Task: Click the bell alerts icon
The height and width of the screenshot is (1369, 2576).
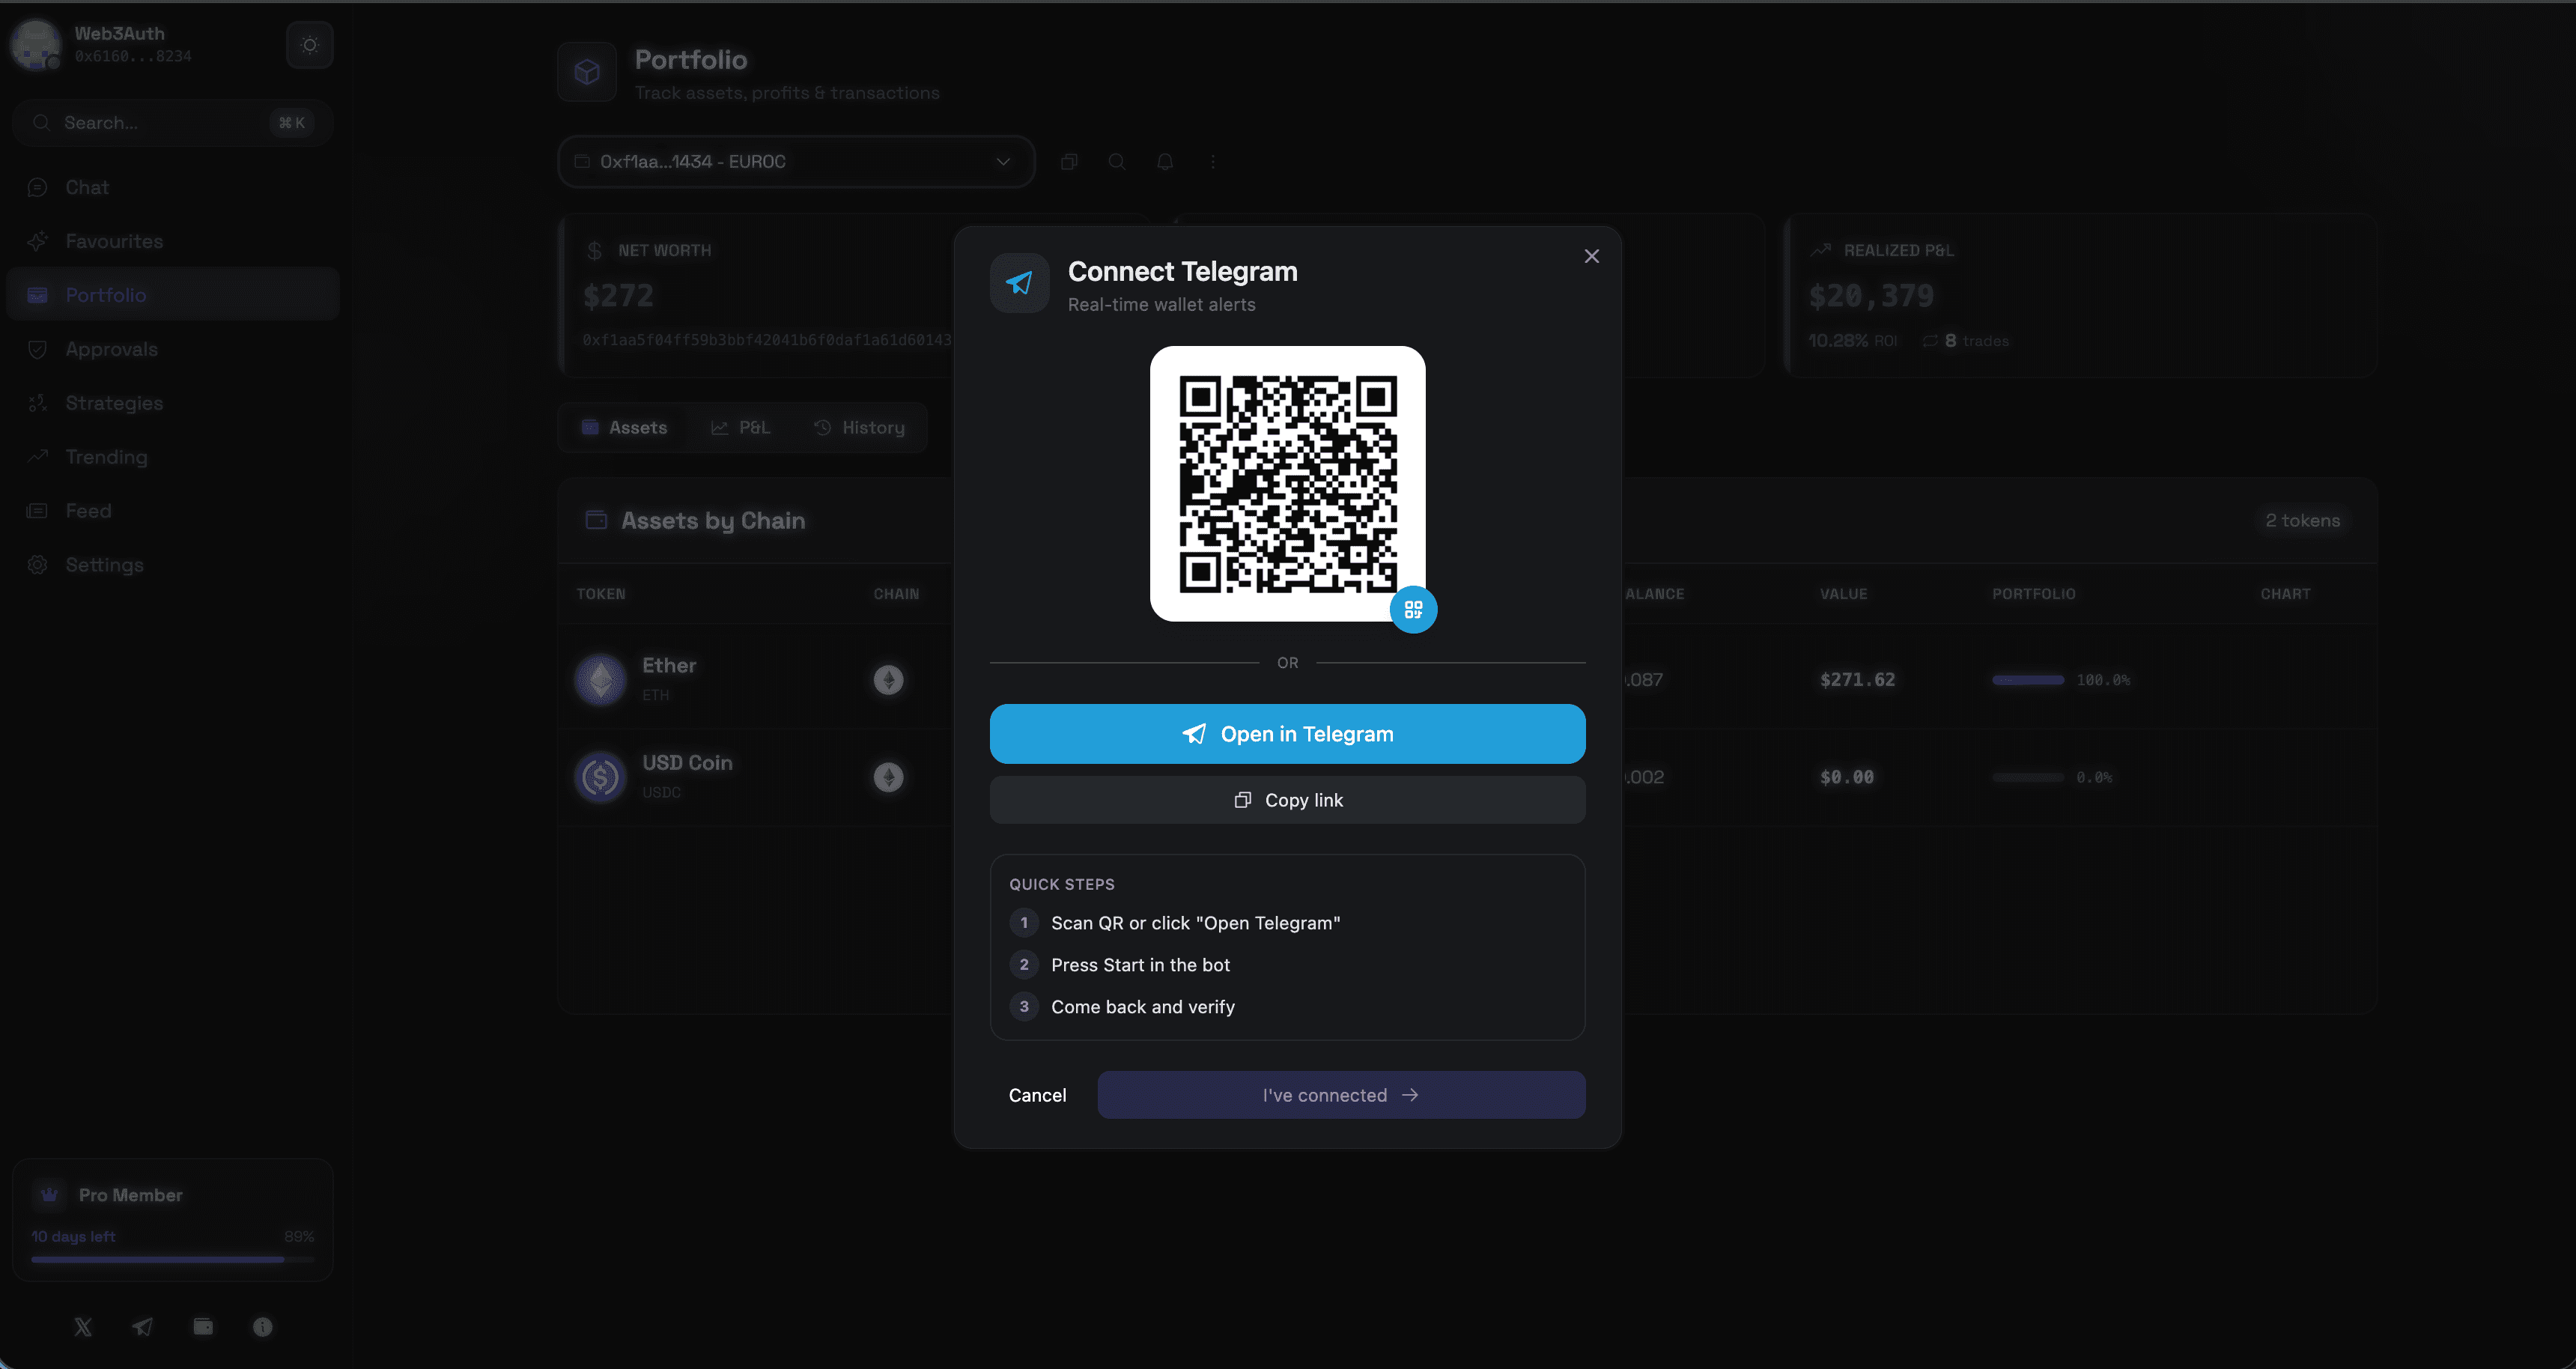Action: point(1165,162)
